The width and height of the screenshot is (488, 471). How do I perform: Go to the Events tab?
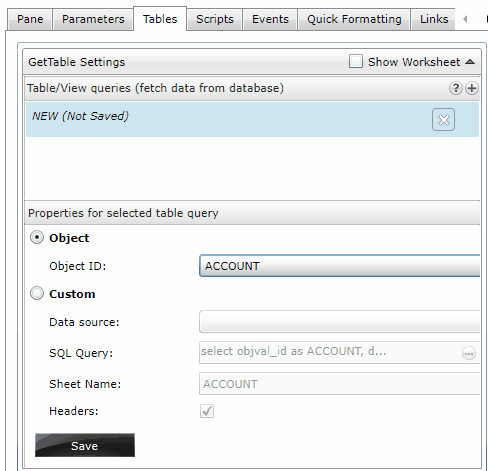coord(270,20)
